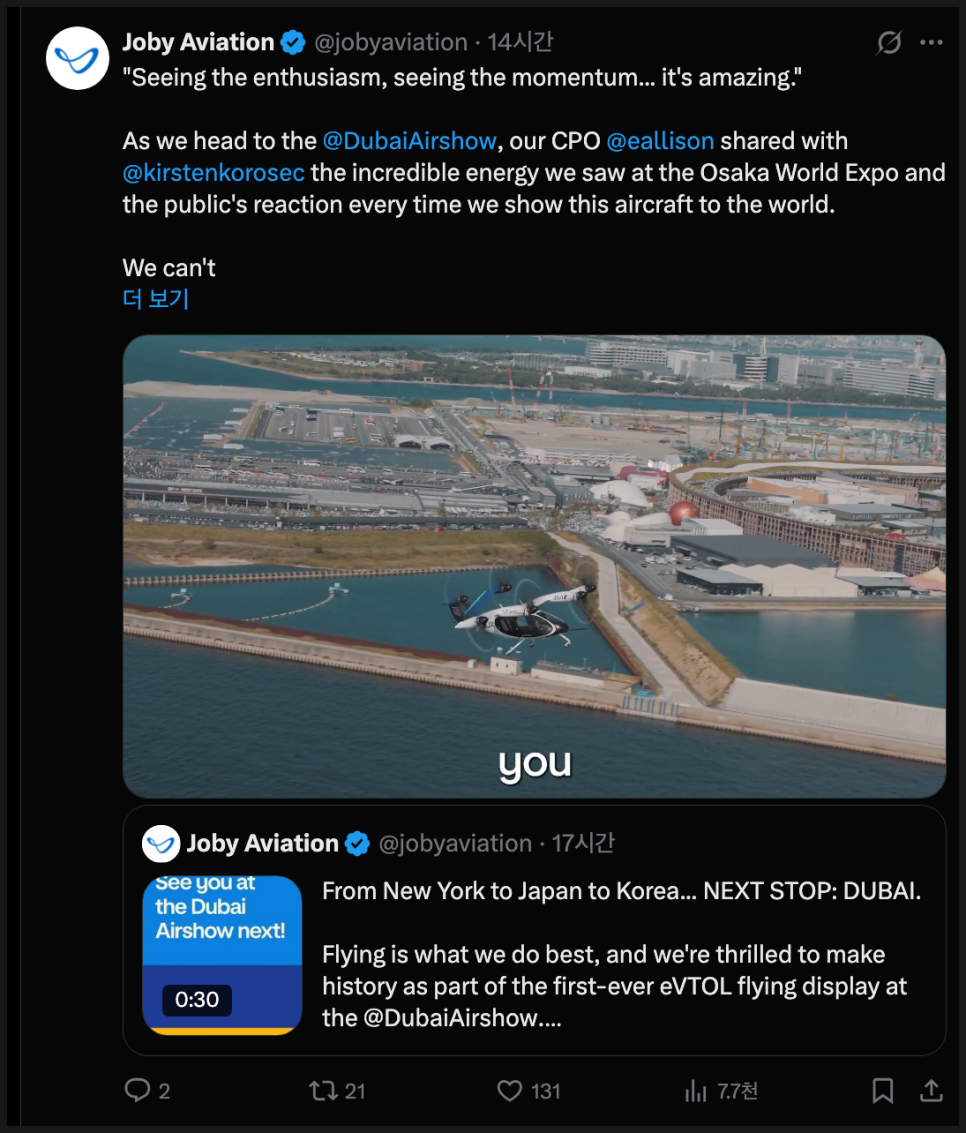Click the '14시간' post timestamp
Viewport: 966px width, 1133px height.
tap(520, 42)
